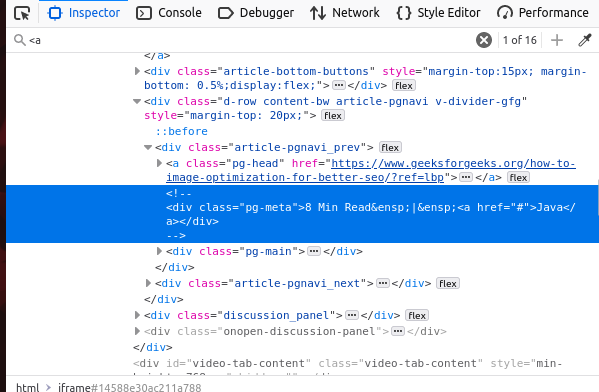
Task: Click the markup panel vertical scrollbar
Action: coord(598,197)
